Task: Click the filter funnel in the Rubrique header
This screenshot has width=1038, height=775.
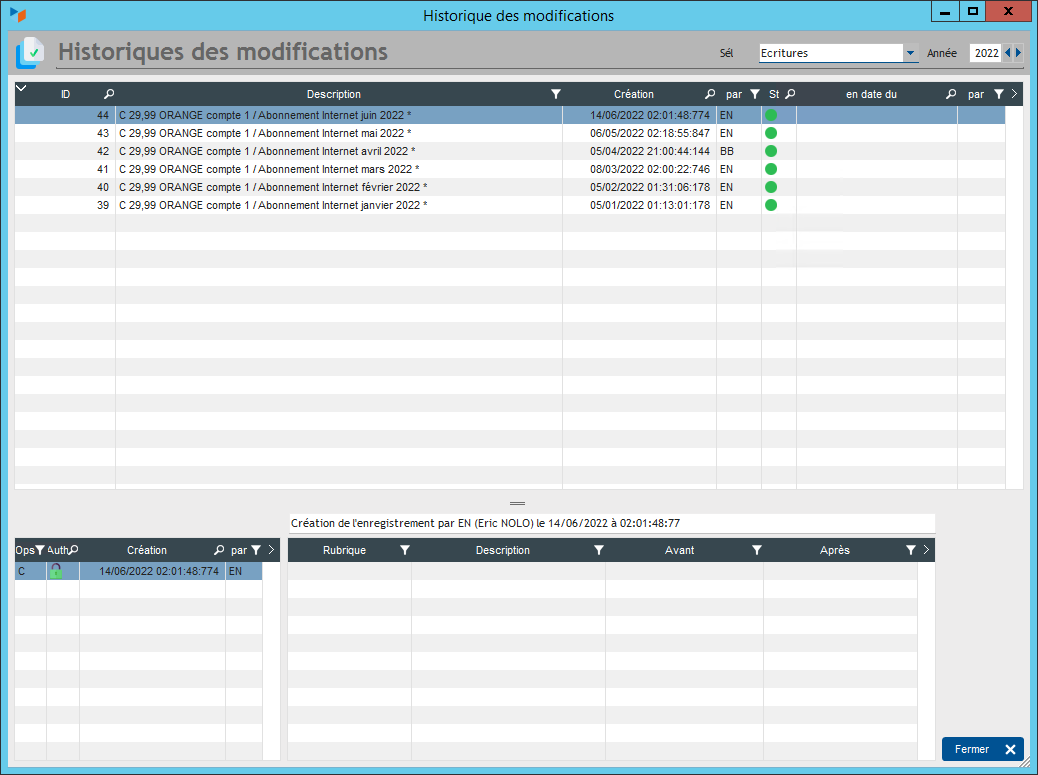Action: (405, 550)
